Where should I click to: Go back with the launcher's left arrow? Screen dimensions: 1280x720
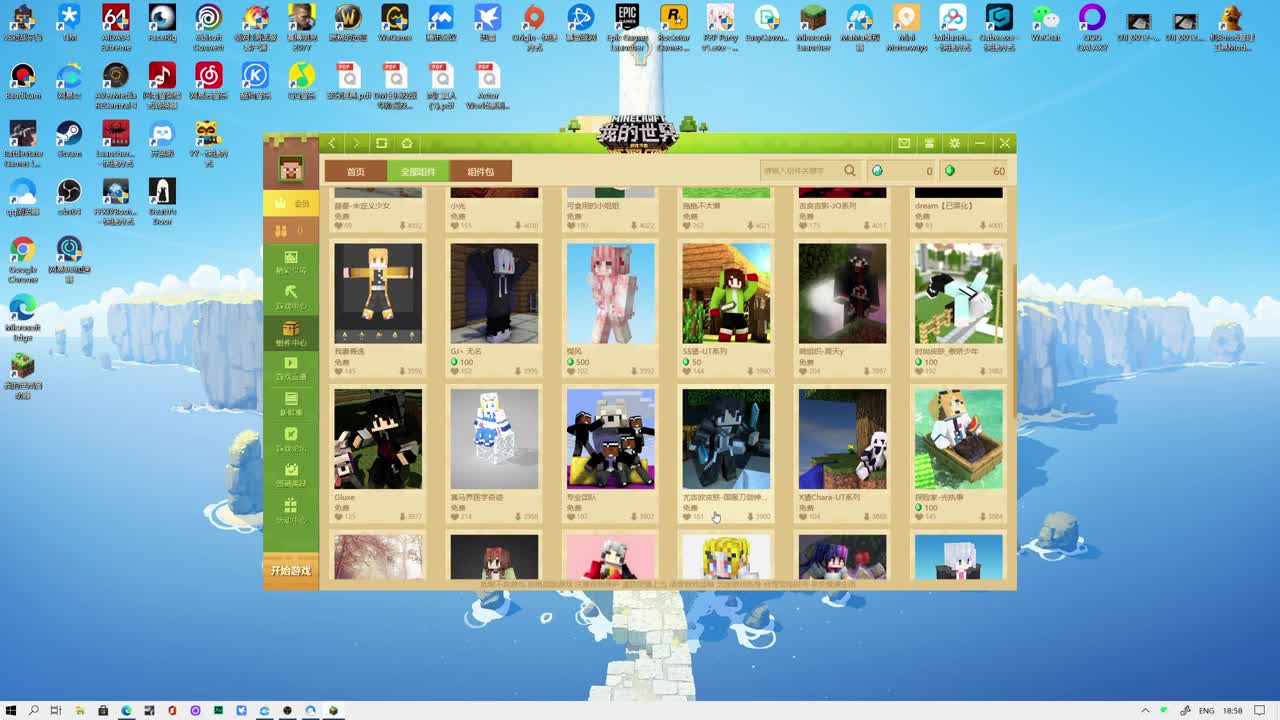click(332, 143)
